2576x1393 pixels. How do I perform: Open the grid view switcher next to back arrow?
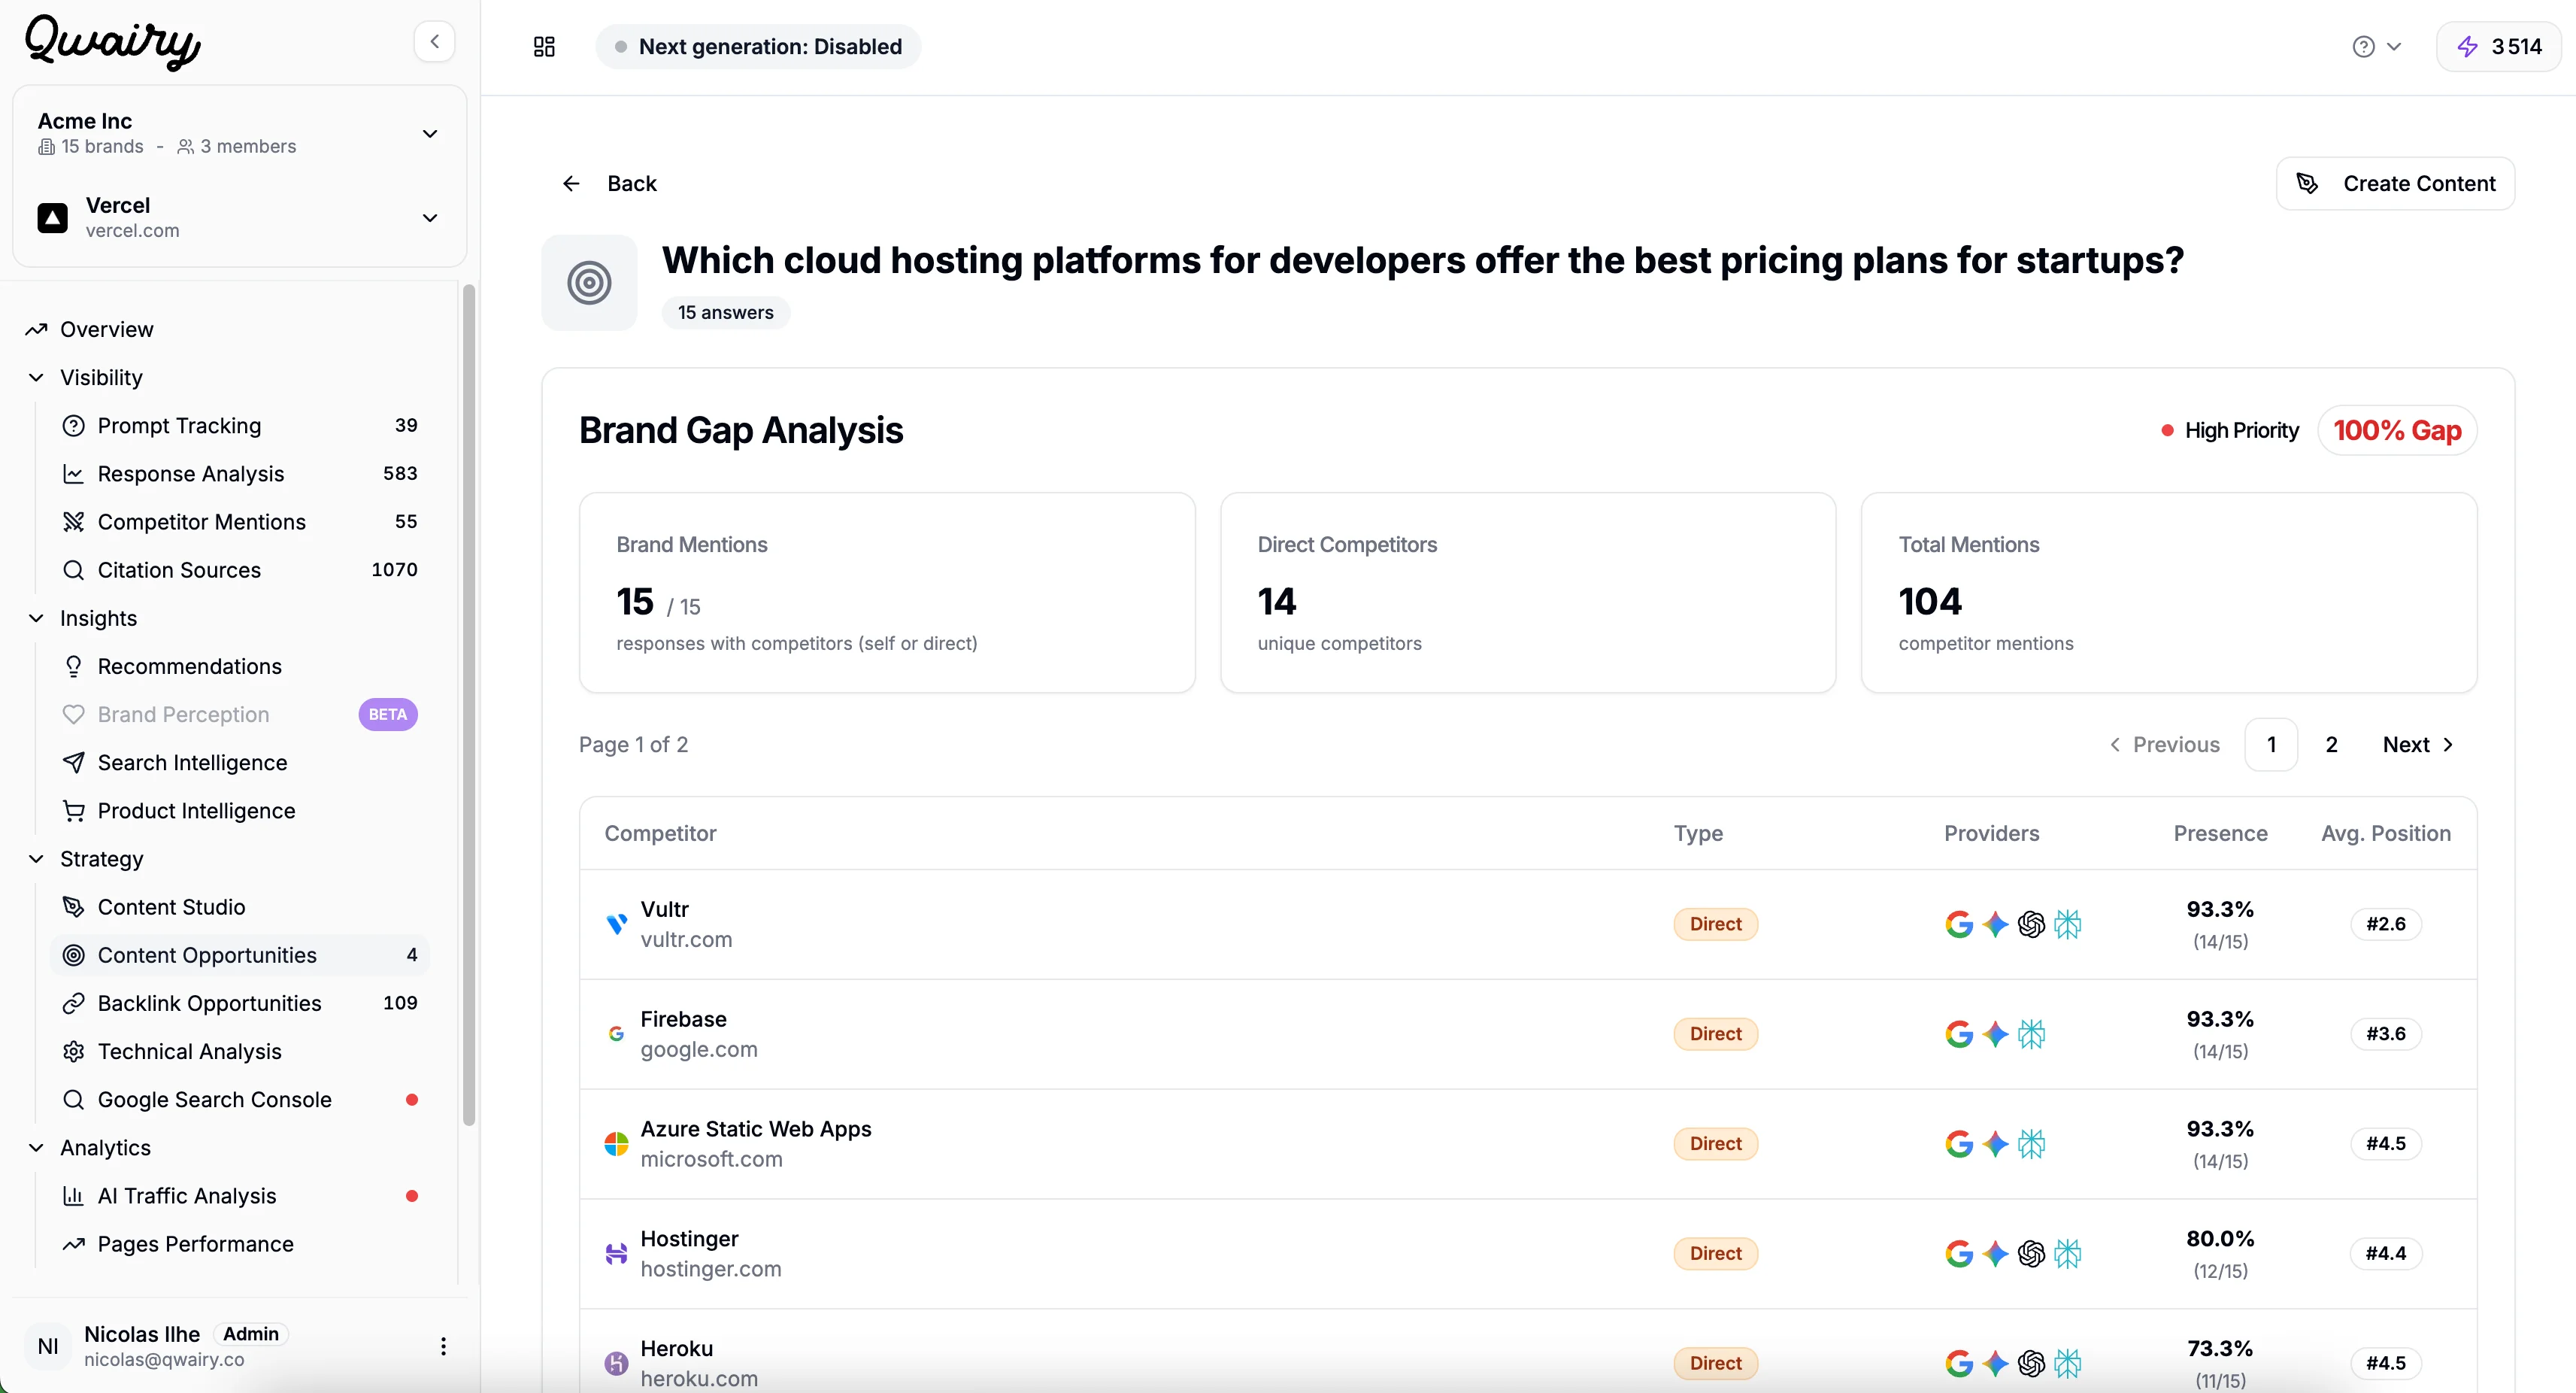[543, 46]
